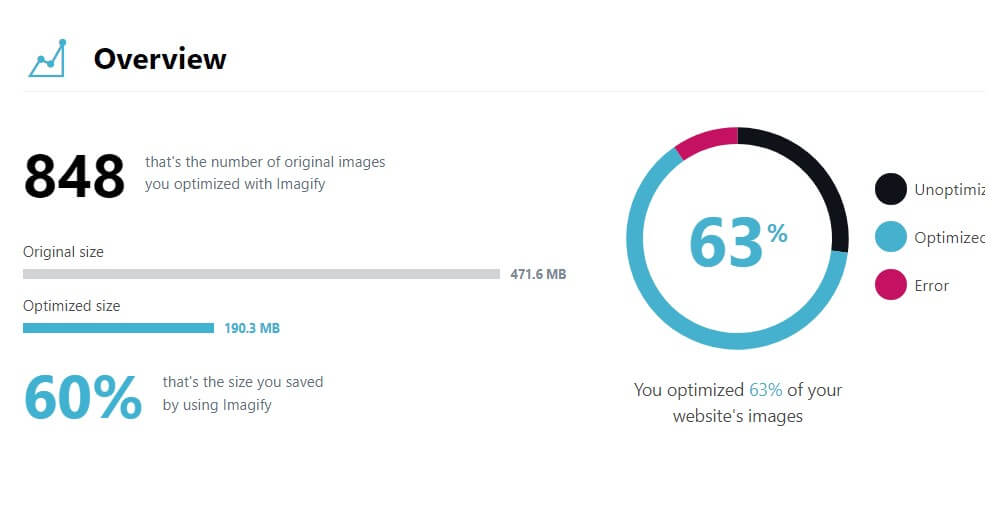Click the Original size label

point(63,251)
